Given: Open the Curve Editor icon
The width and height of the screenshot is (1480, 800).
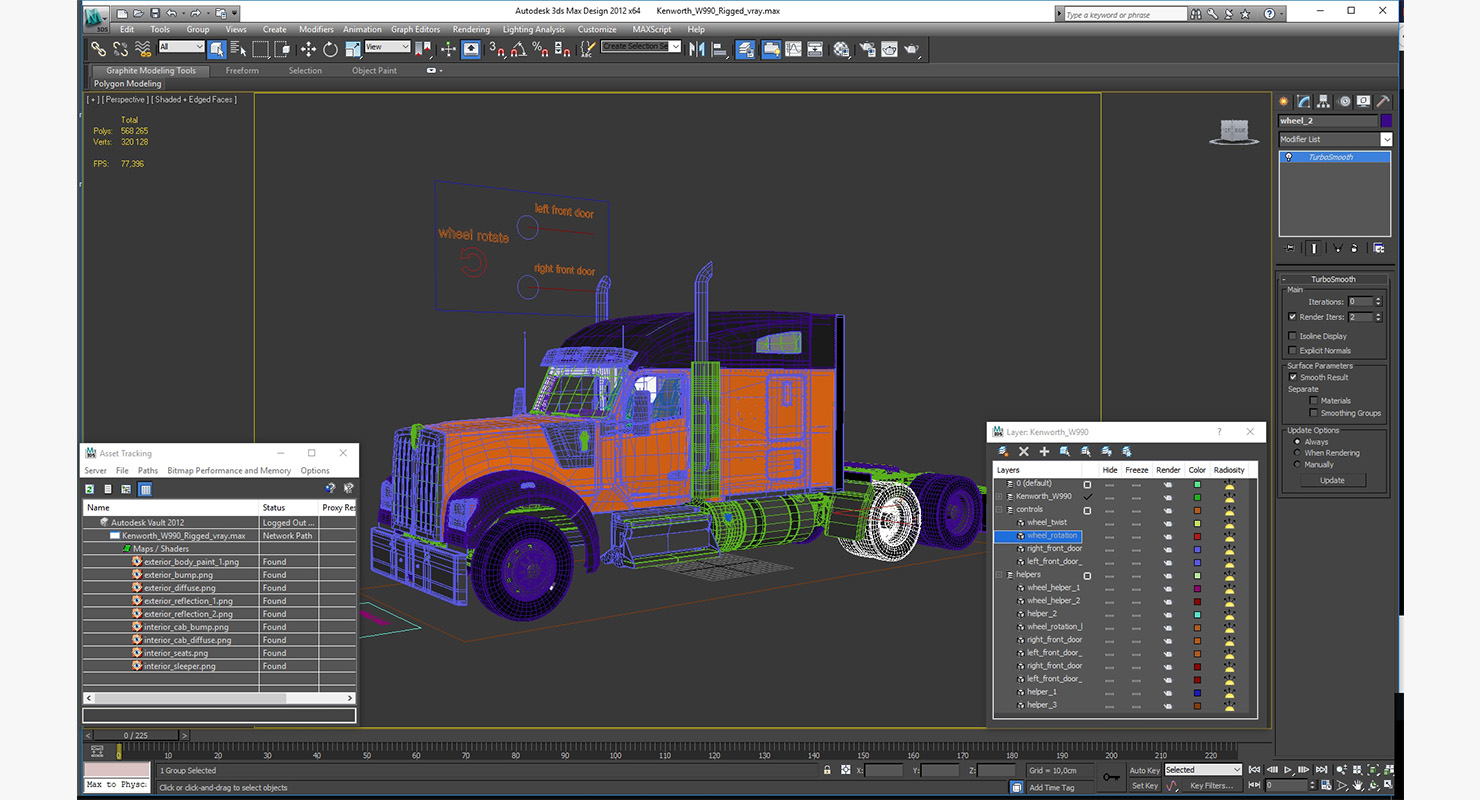Looking at the screenshot, I should tap(793, 48).
